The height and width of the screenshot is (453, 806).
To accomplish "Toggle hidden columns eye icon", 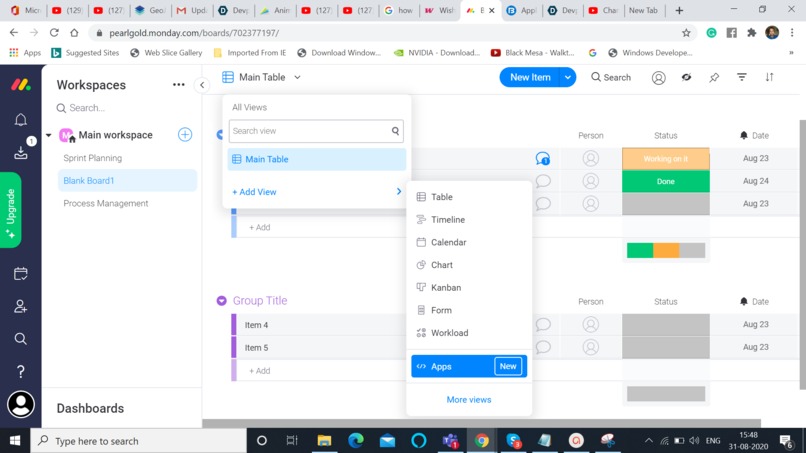I will pos(686,77).
